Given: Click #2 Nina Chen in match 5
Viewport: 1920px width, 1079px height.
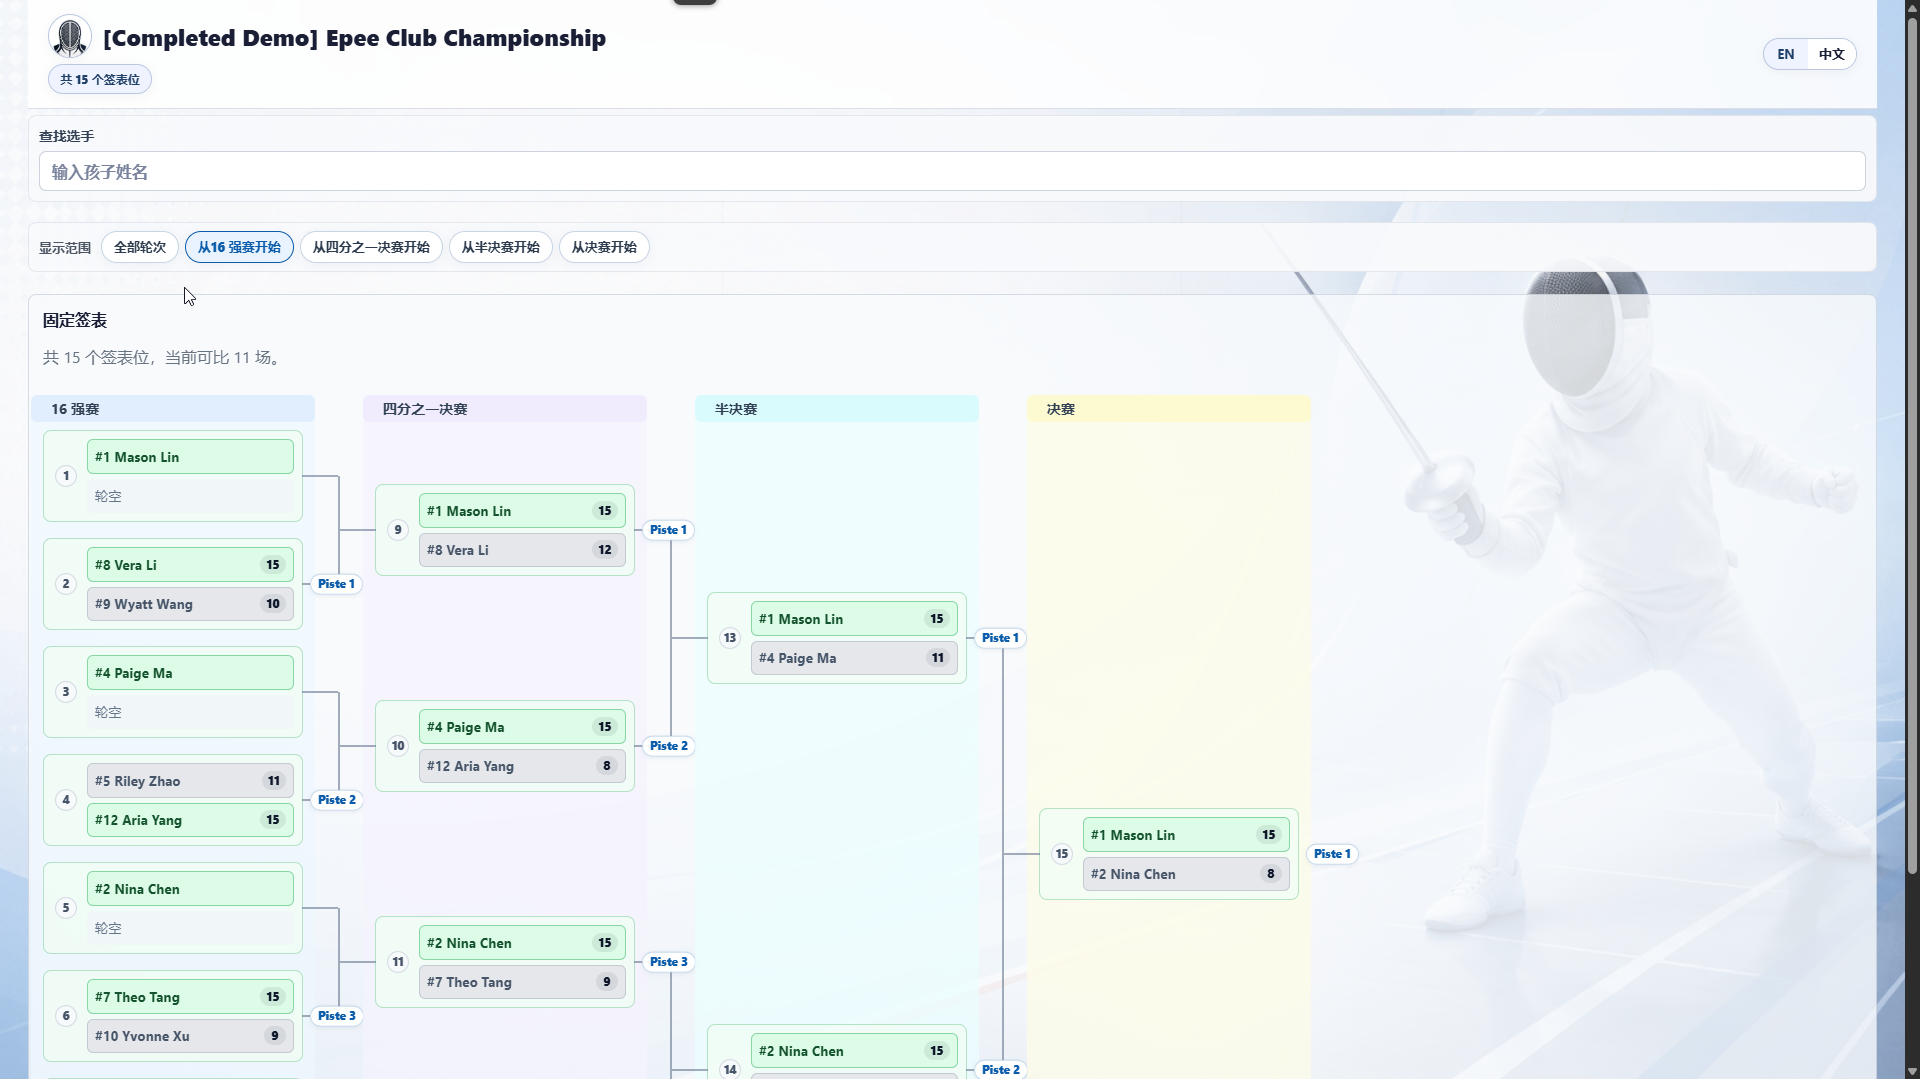Looking at the screenshot, I should click(190, 889).
